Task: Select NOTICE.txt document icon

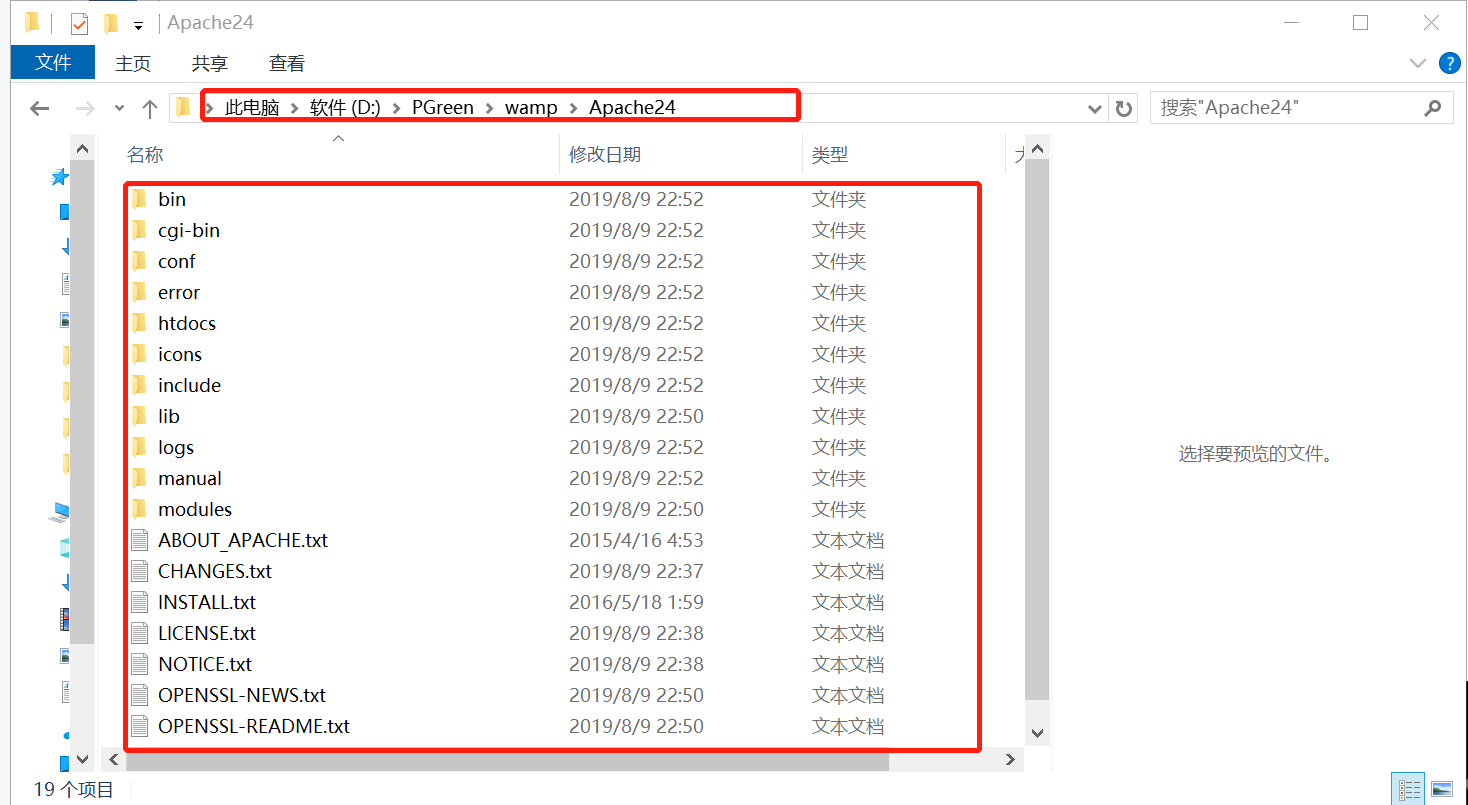Action: (x=140, y=664)
